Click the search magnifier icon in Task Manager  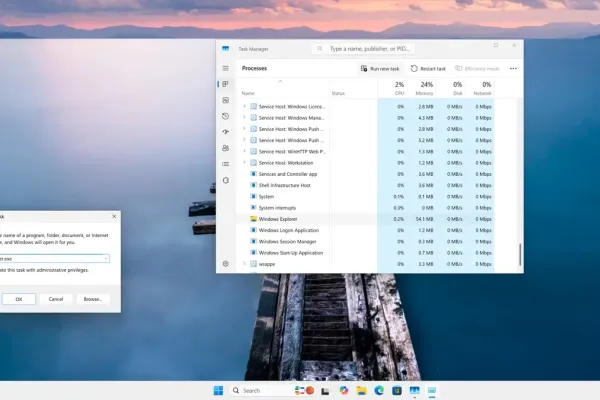coord(320,49)
